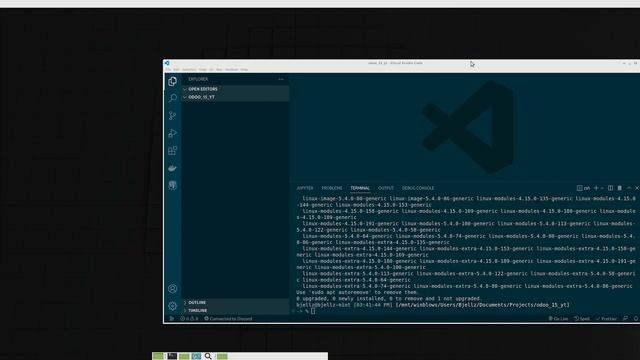Click the Prettier status bar item
This screenshot has height=360, width=640.
pos(606,318)
